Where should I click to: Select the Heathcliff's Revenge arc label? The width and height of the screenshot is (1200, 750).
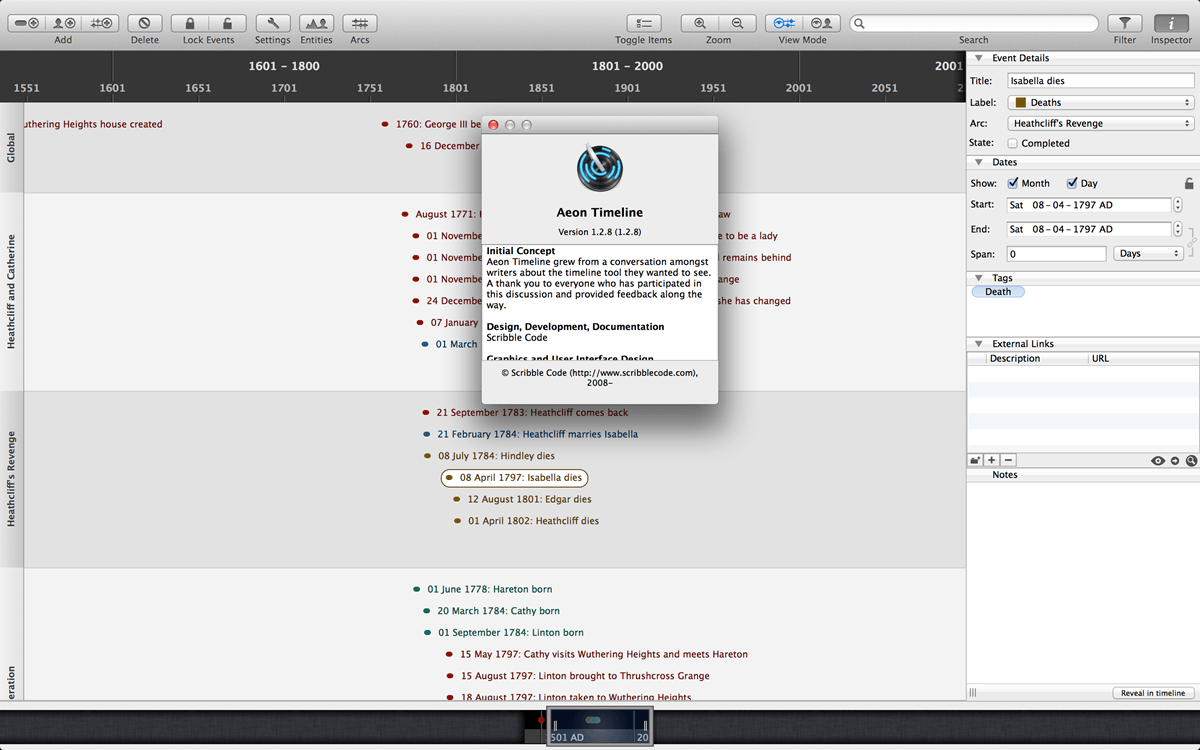point(11,479)
